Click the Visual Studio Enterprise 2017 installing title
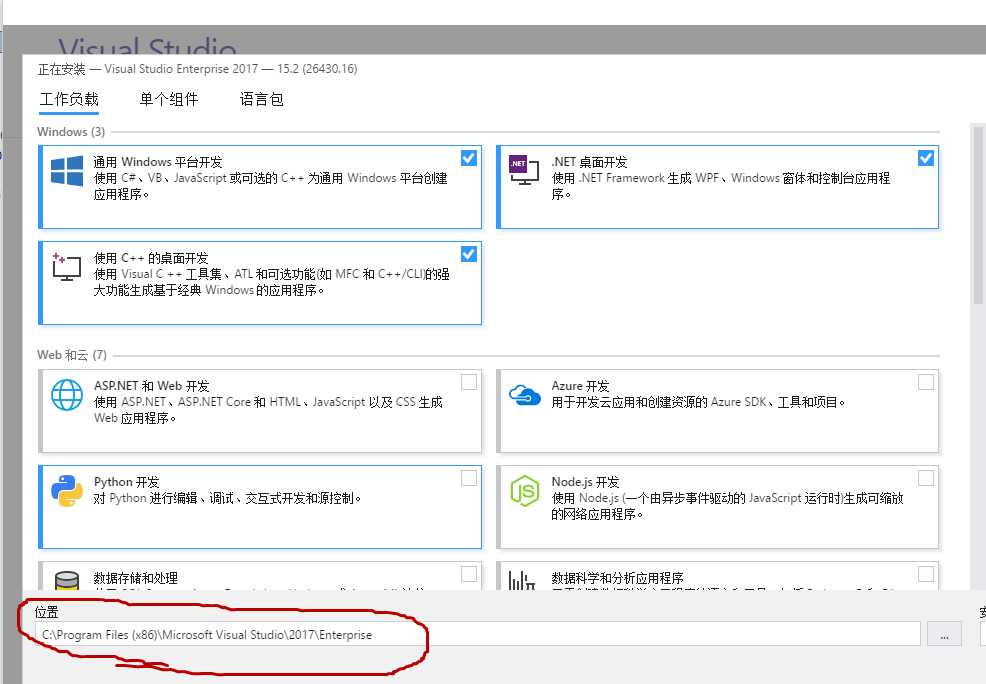This screenshot has height=684, width=986. pyautogui.click(x=197, y=69)
